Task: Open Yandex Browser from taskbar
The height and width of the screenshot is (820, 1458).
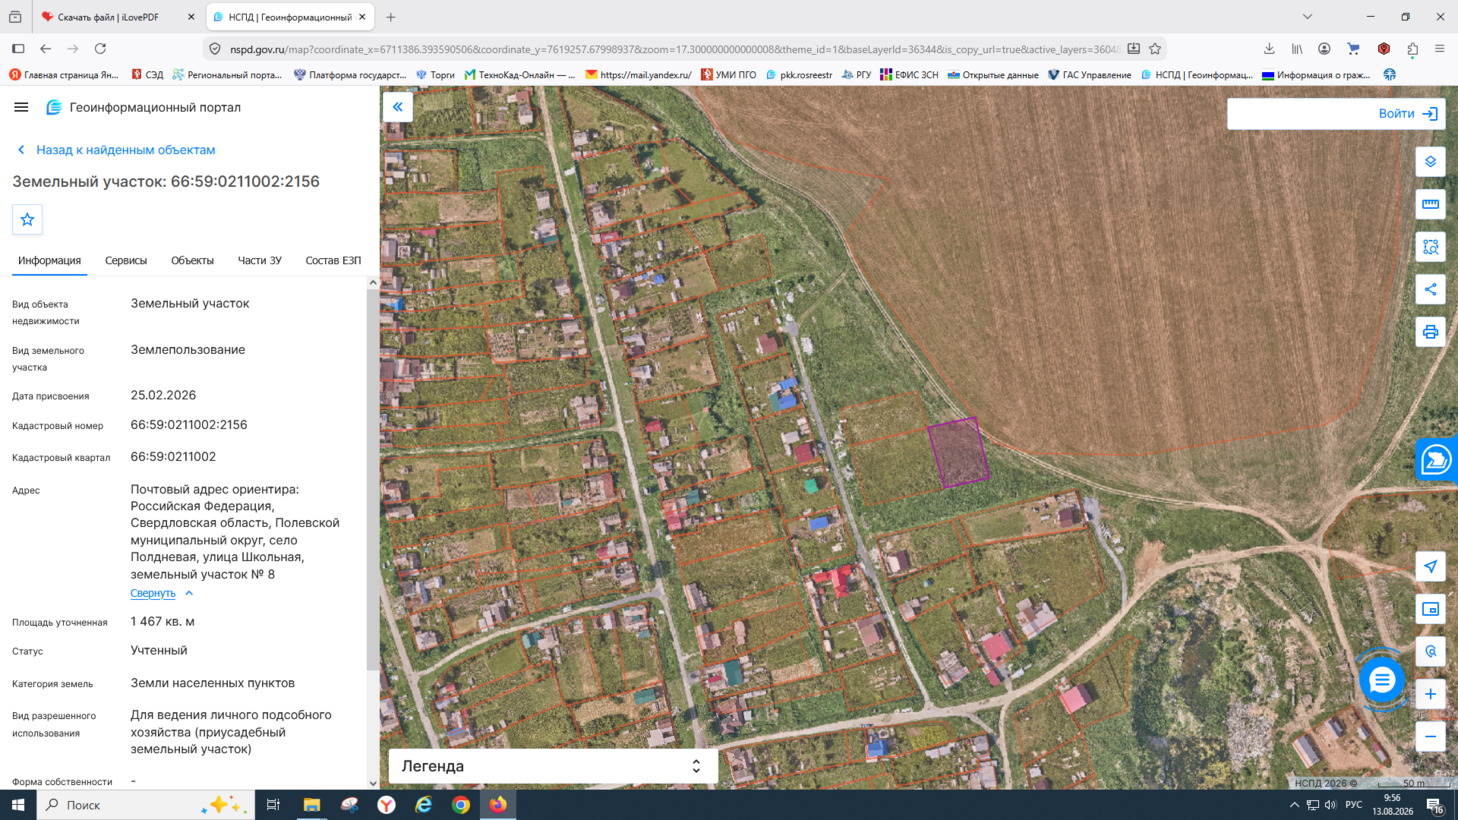Action: coord(386,805)
